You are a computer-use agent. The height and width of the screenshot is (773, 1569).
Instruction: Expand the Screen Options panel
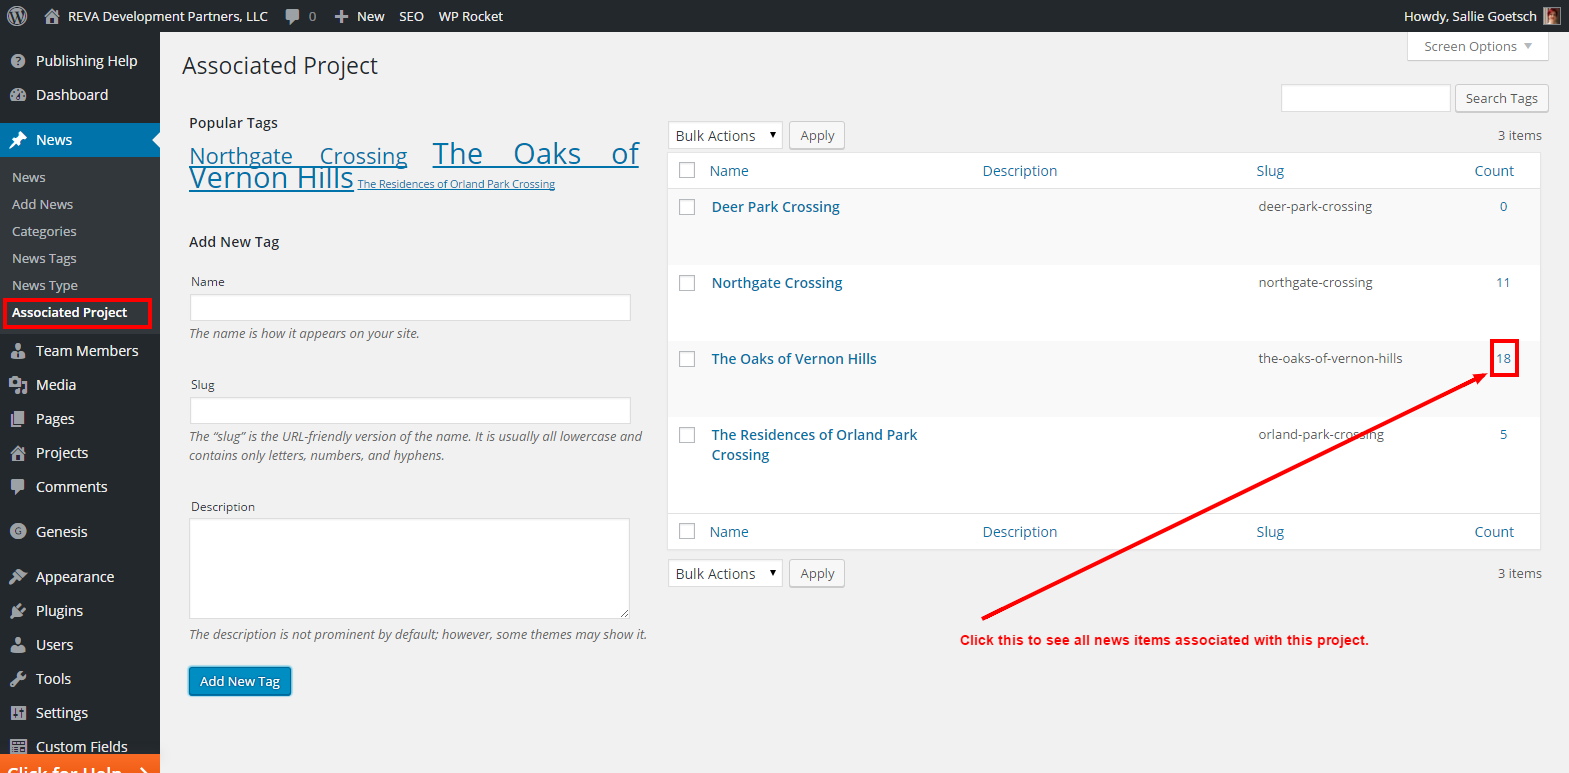click(x=1477, y=47)
